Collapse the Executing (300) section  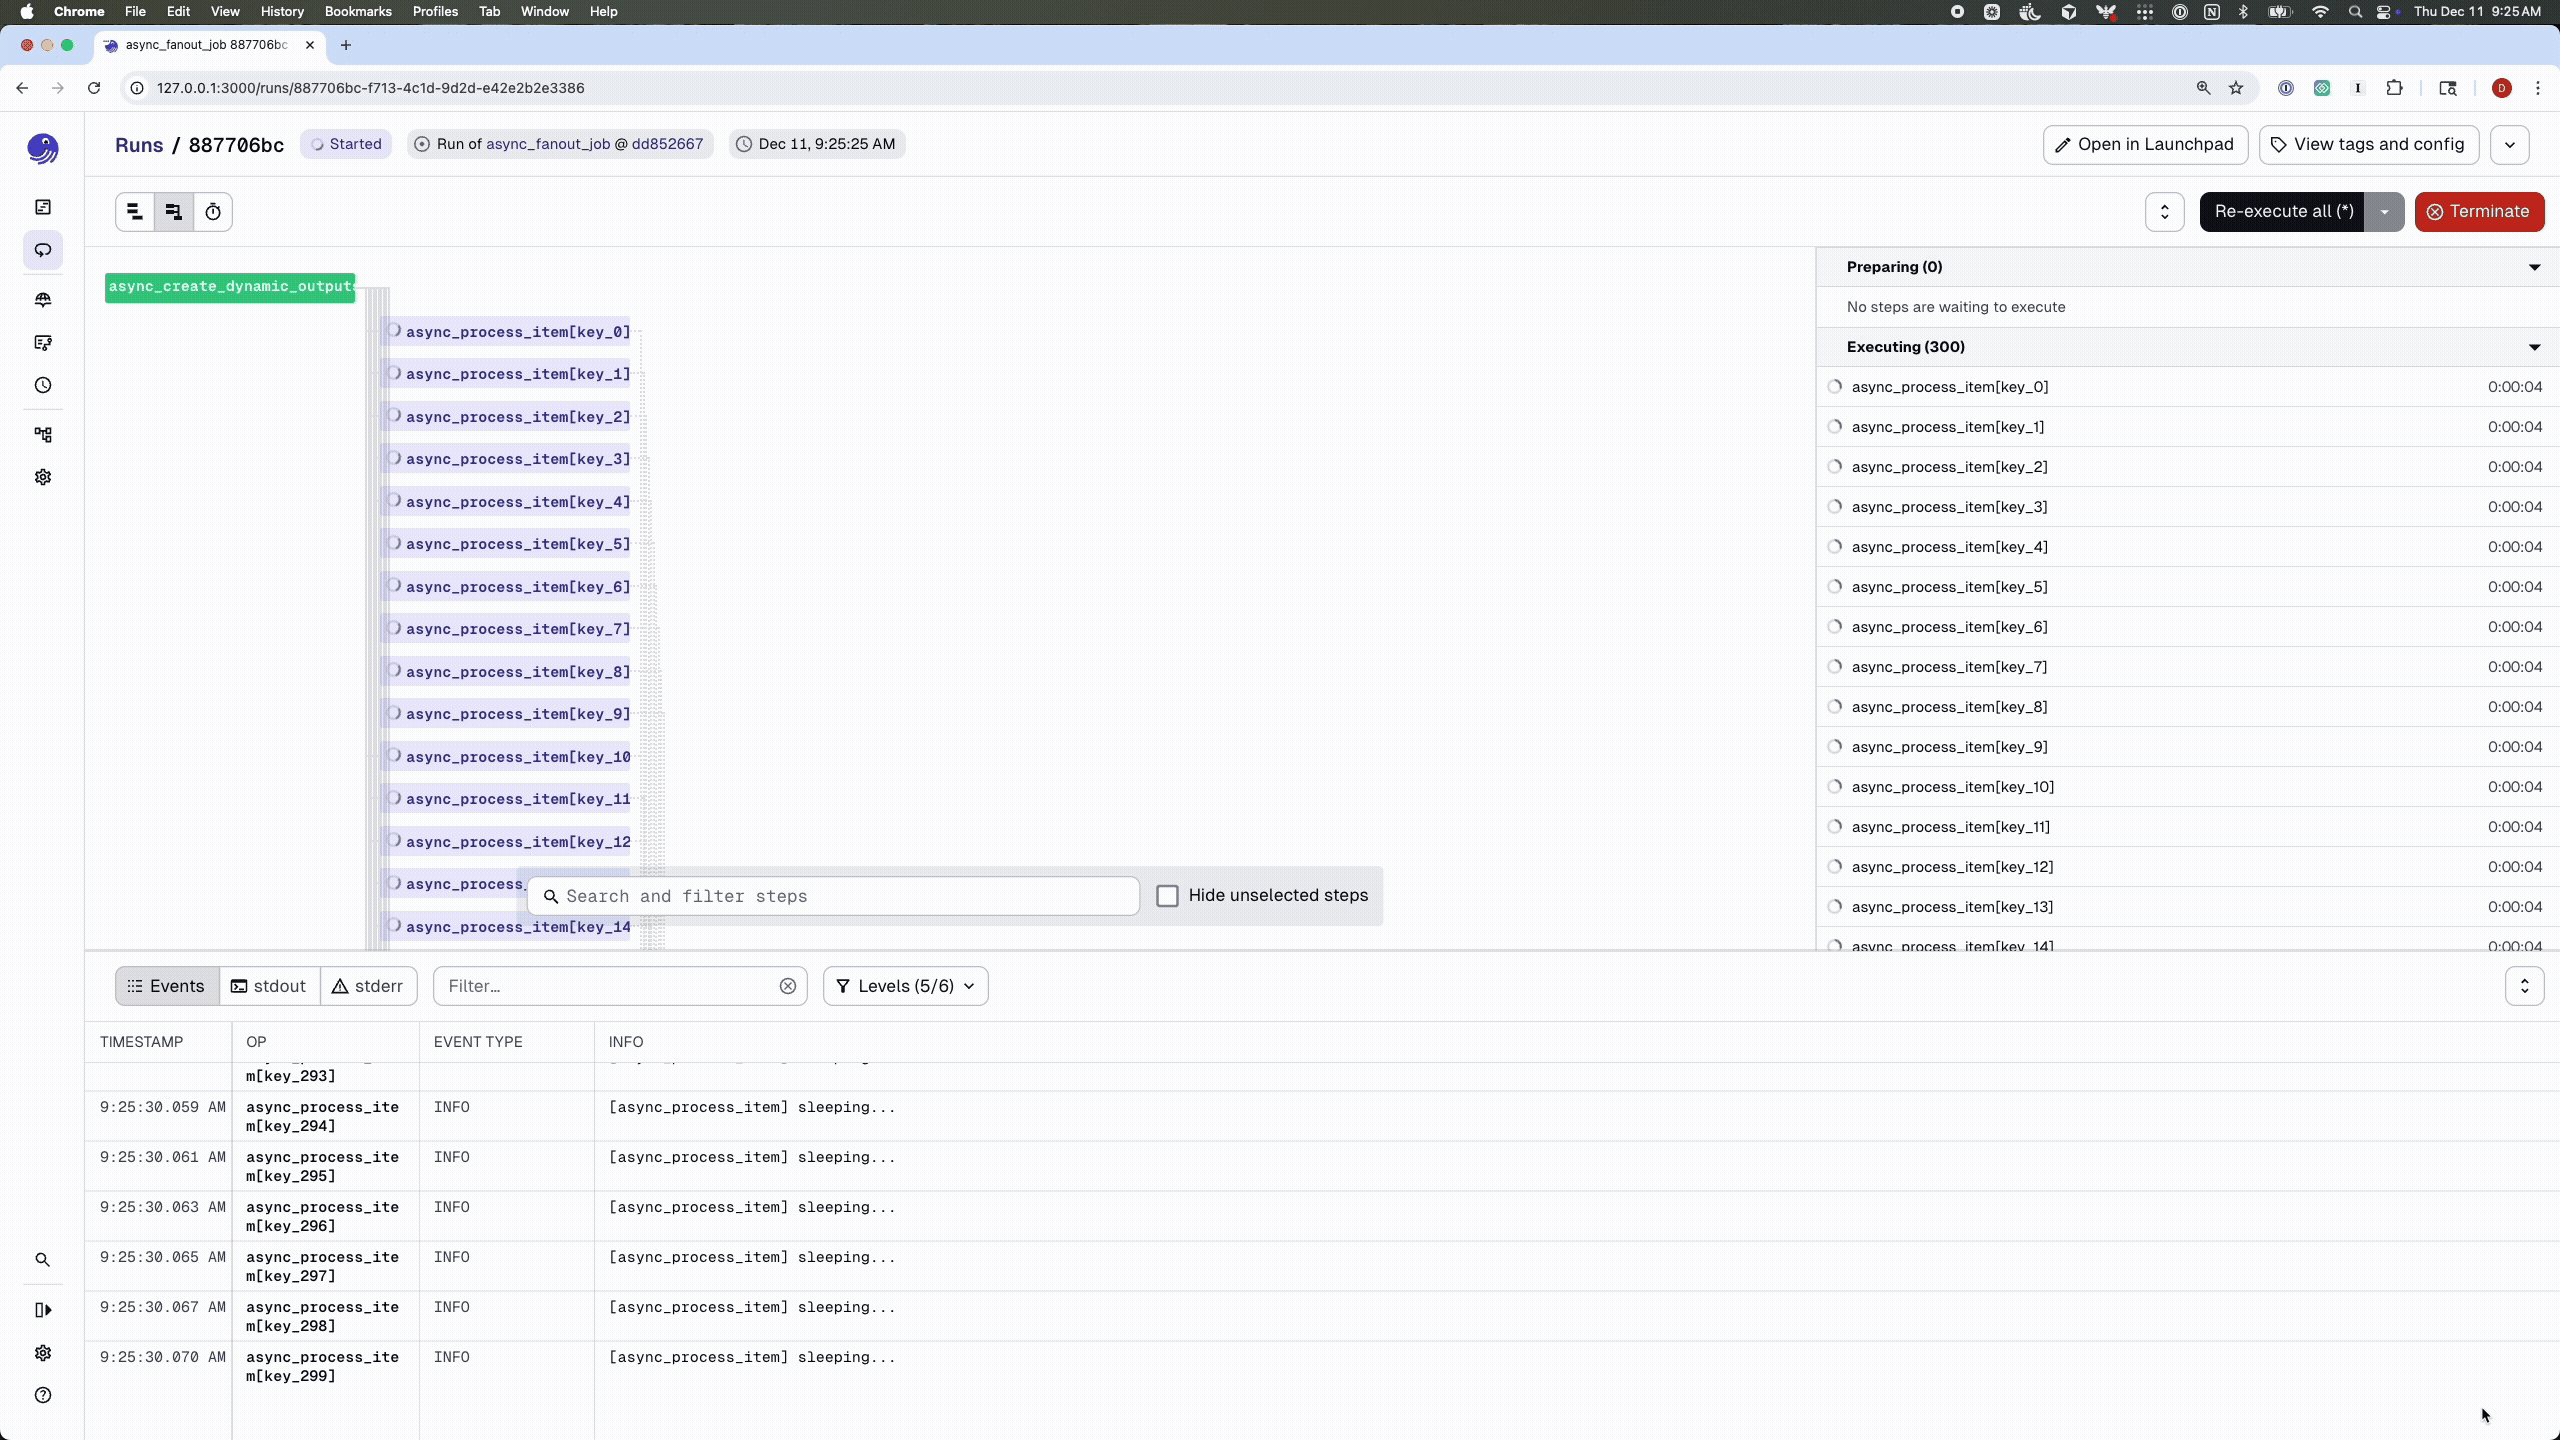tap(2534, 347)
